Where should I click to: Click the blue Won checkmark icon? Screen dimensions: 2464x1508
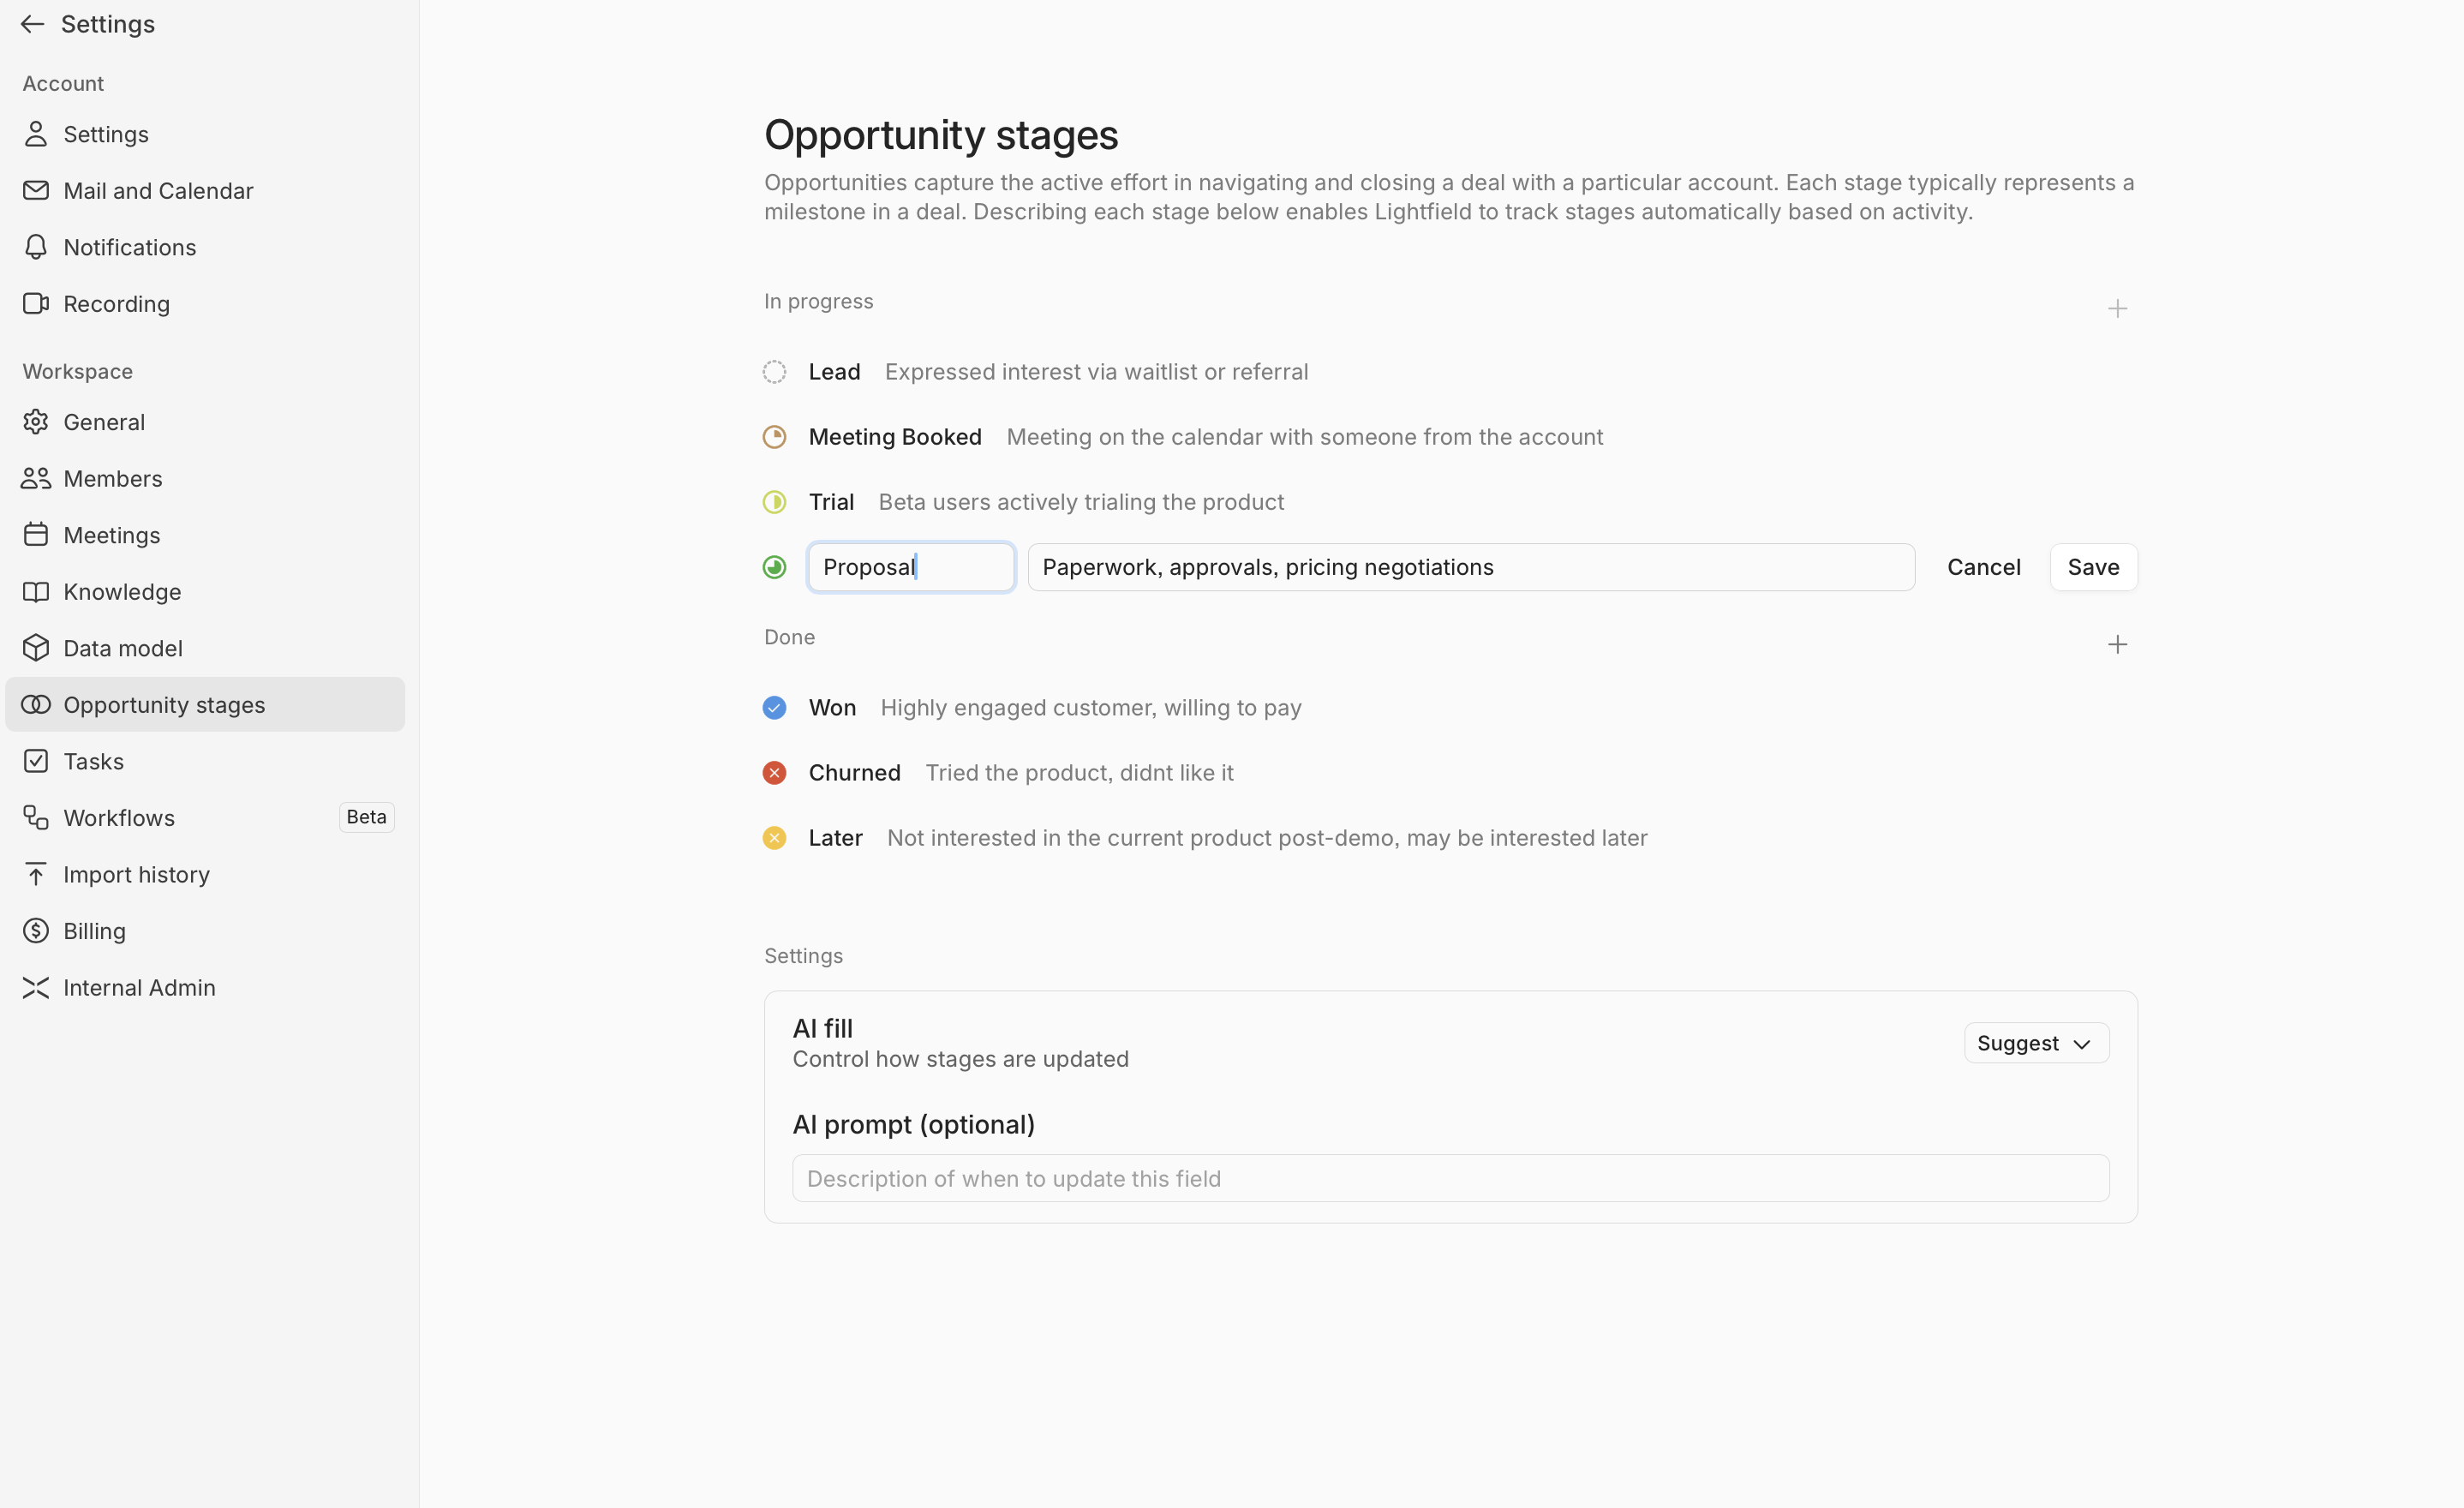tap(774, 708)
